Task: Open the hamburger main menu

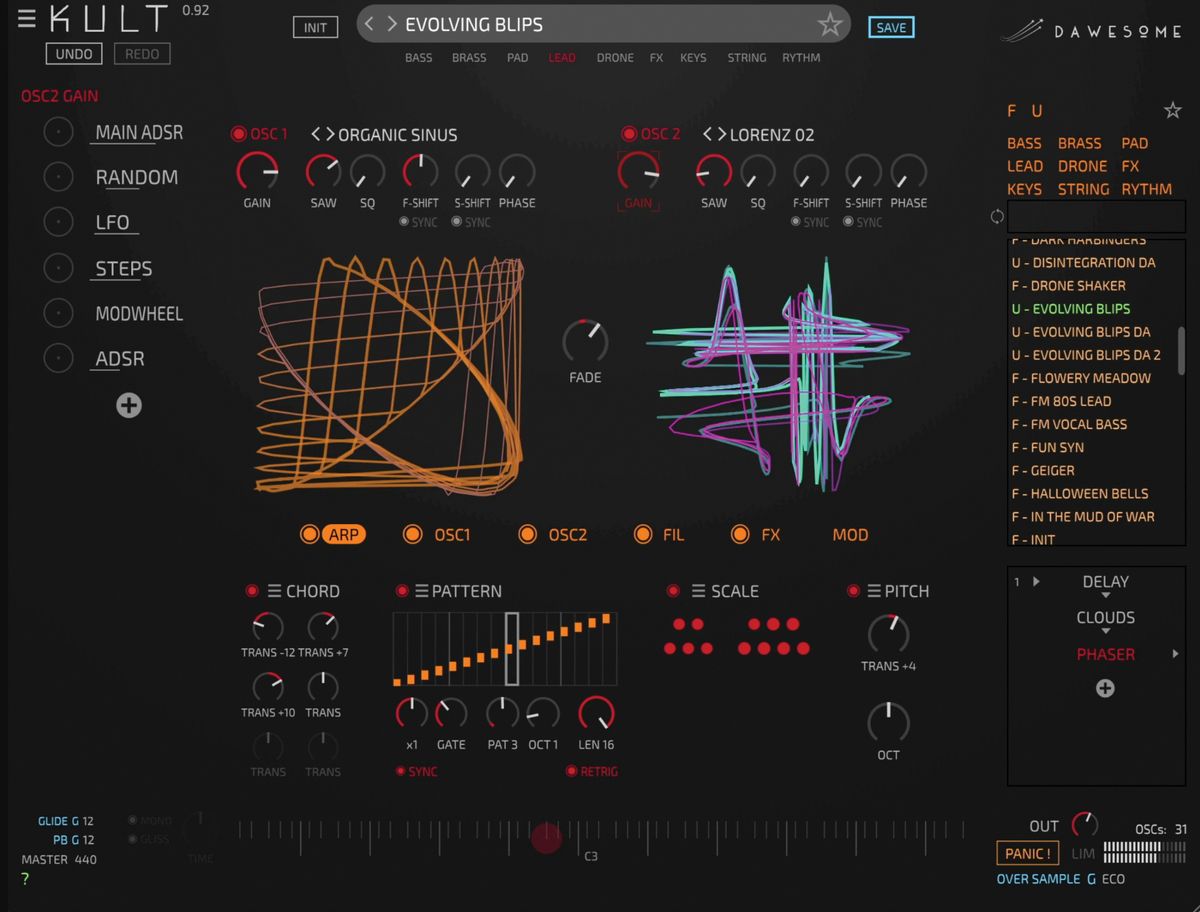Action: click(27, 18)
